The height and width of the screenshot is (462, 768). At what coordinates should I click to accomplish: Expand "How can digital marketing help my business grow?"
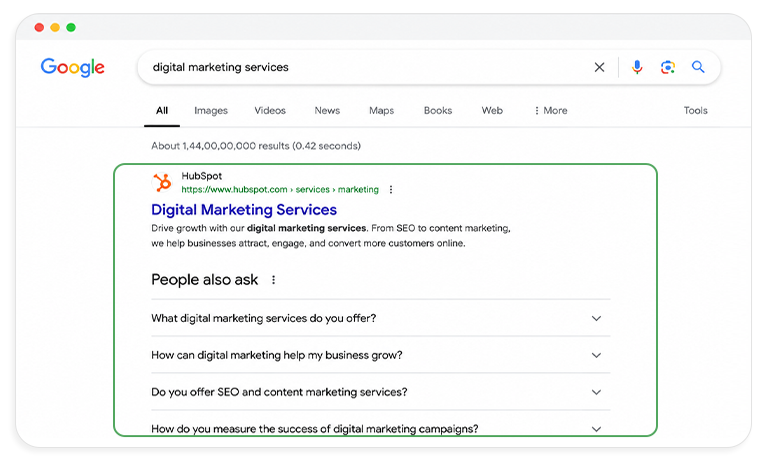(381, 355)
